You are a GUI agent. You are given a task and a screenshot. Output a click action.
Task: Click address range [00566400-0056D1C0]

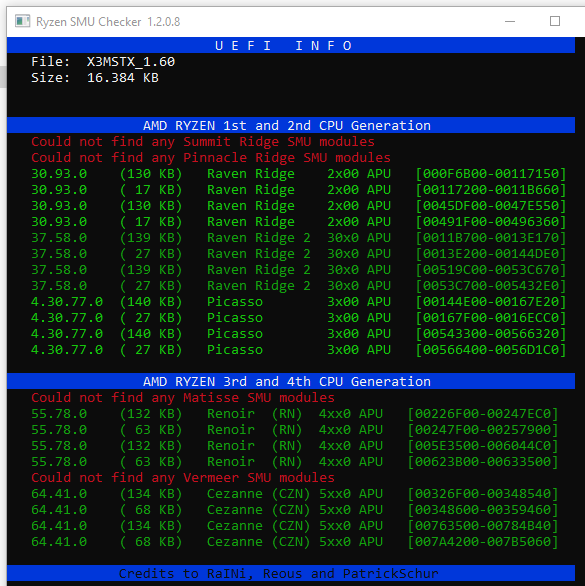(491, 350)
